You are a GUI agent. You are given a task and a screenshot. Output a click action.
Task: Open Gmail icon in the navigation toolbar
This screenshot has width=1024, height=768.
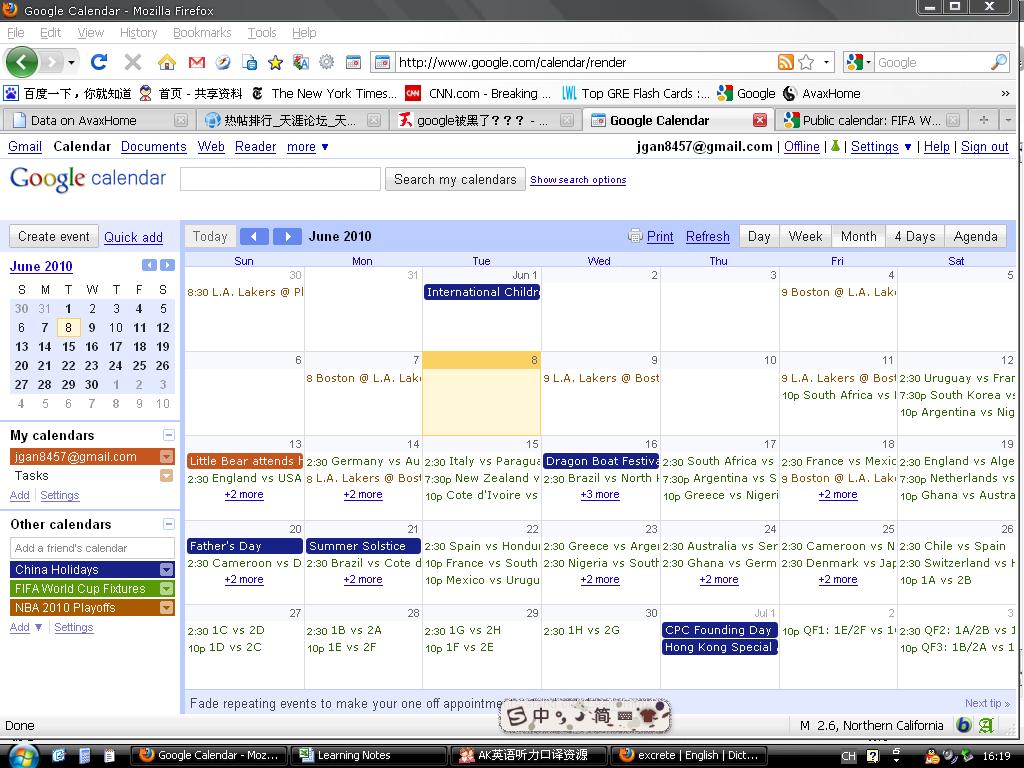point(196,62)
